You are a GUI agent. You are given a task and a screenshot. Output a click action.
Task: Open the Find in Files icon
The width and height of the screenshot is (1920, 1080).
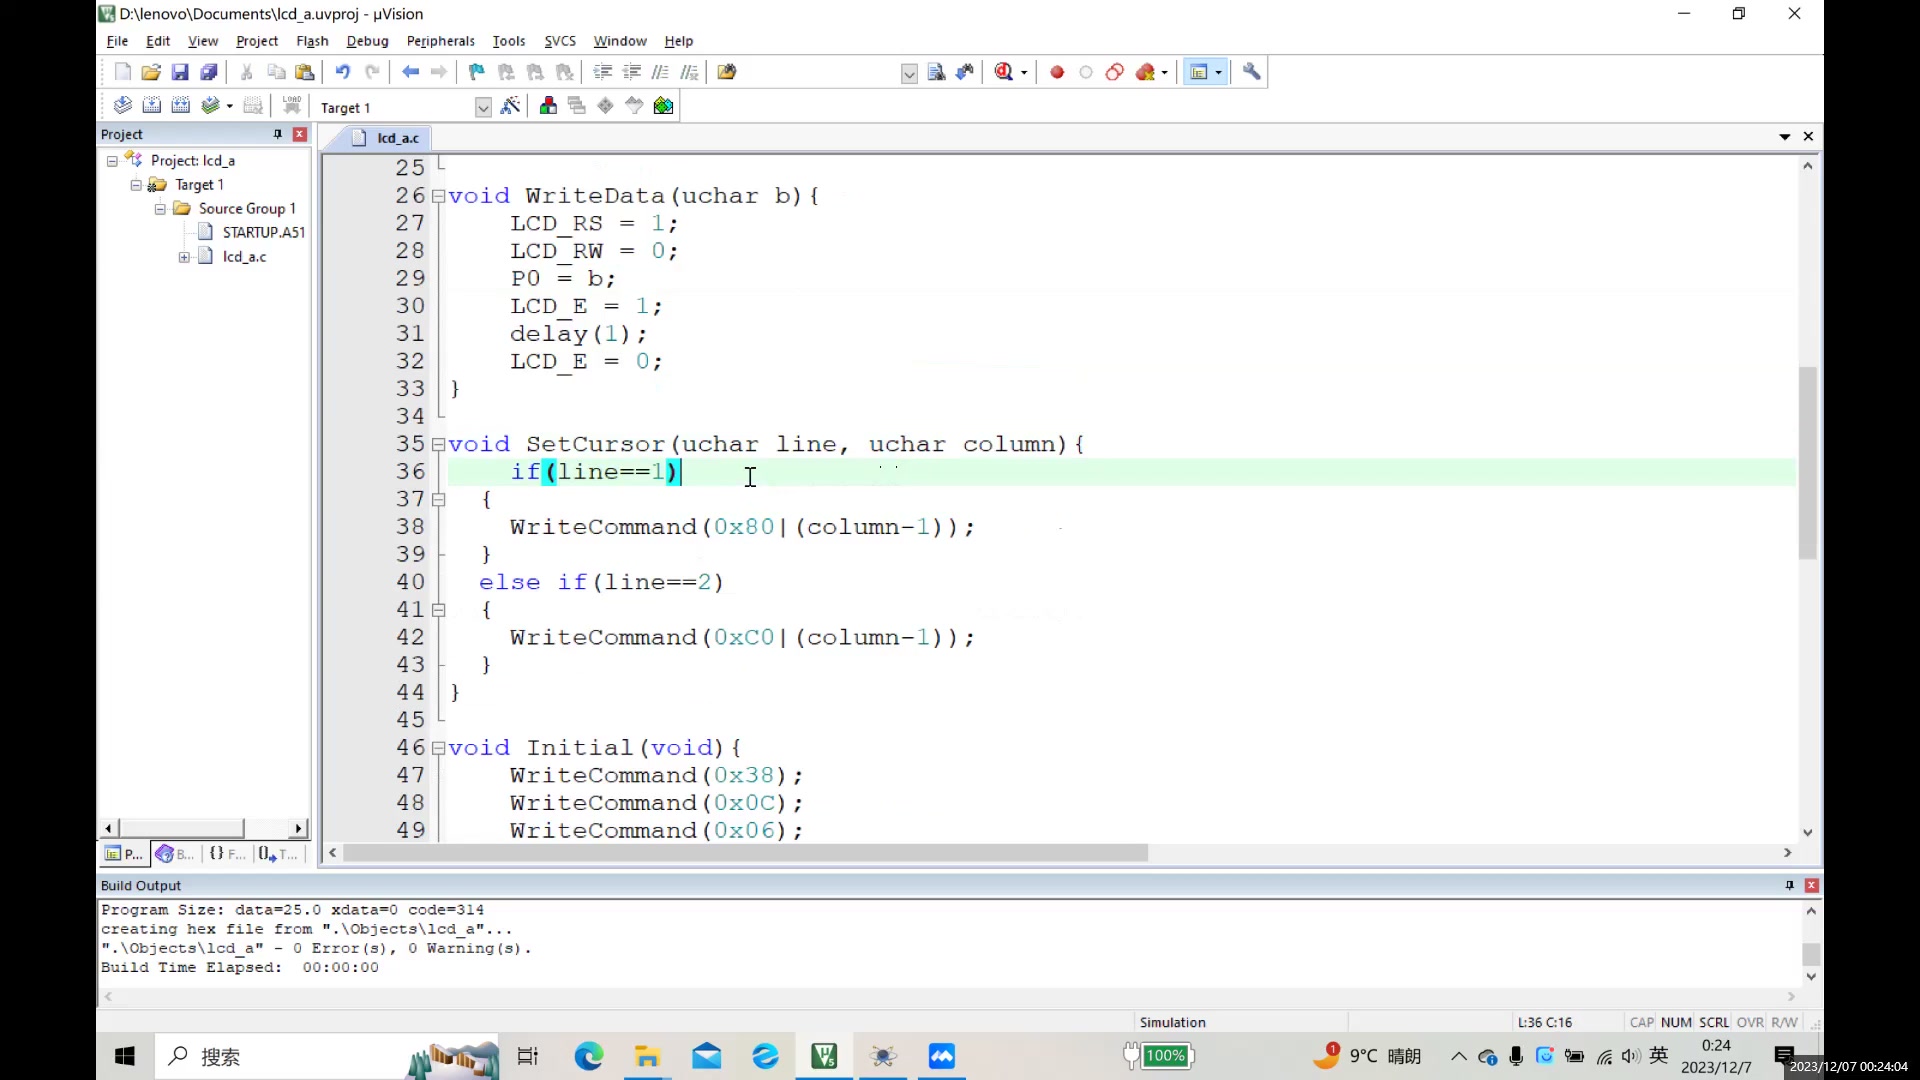pos(727,72)
